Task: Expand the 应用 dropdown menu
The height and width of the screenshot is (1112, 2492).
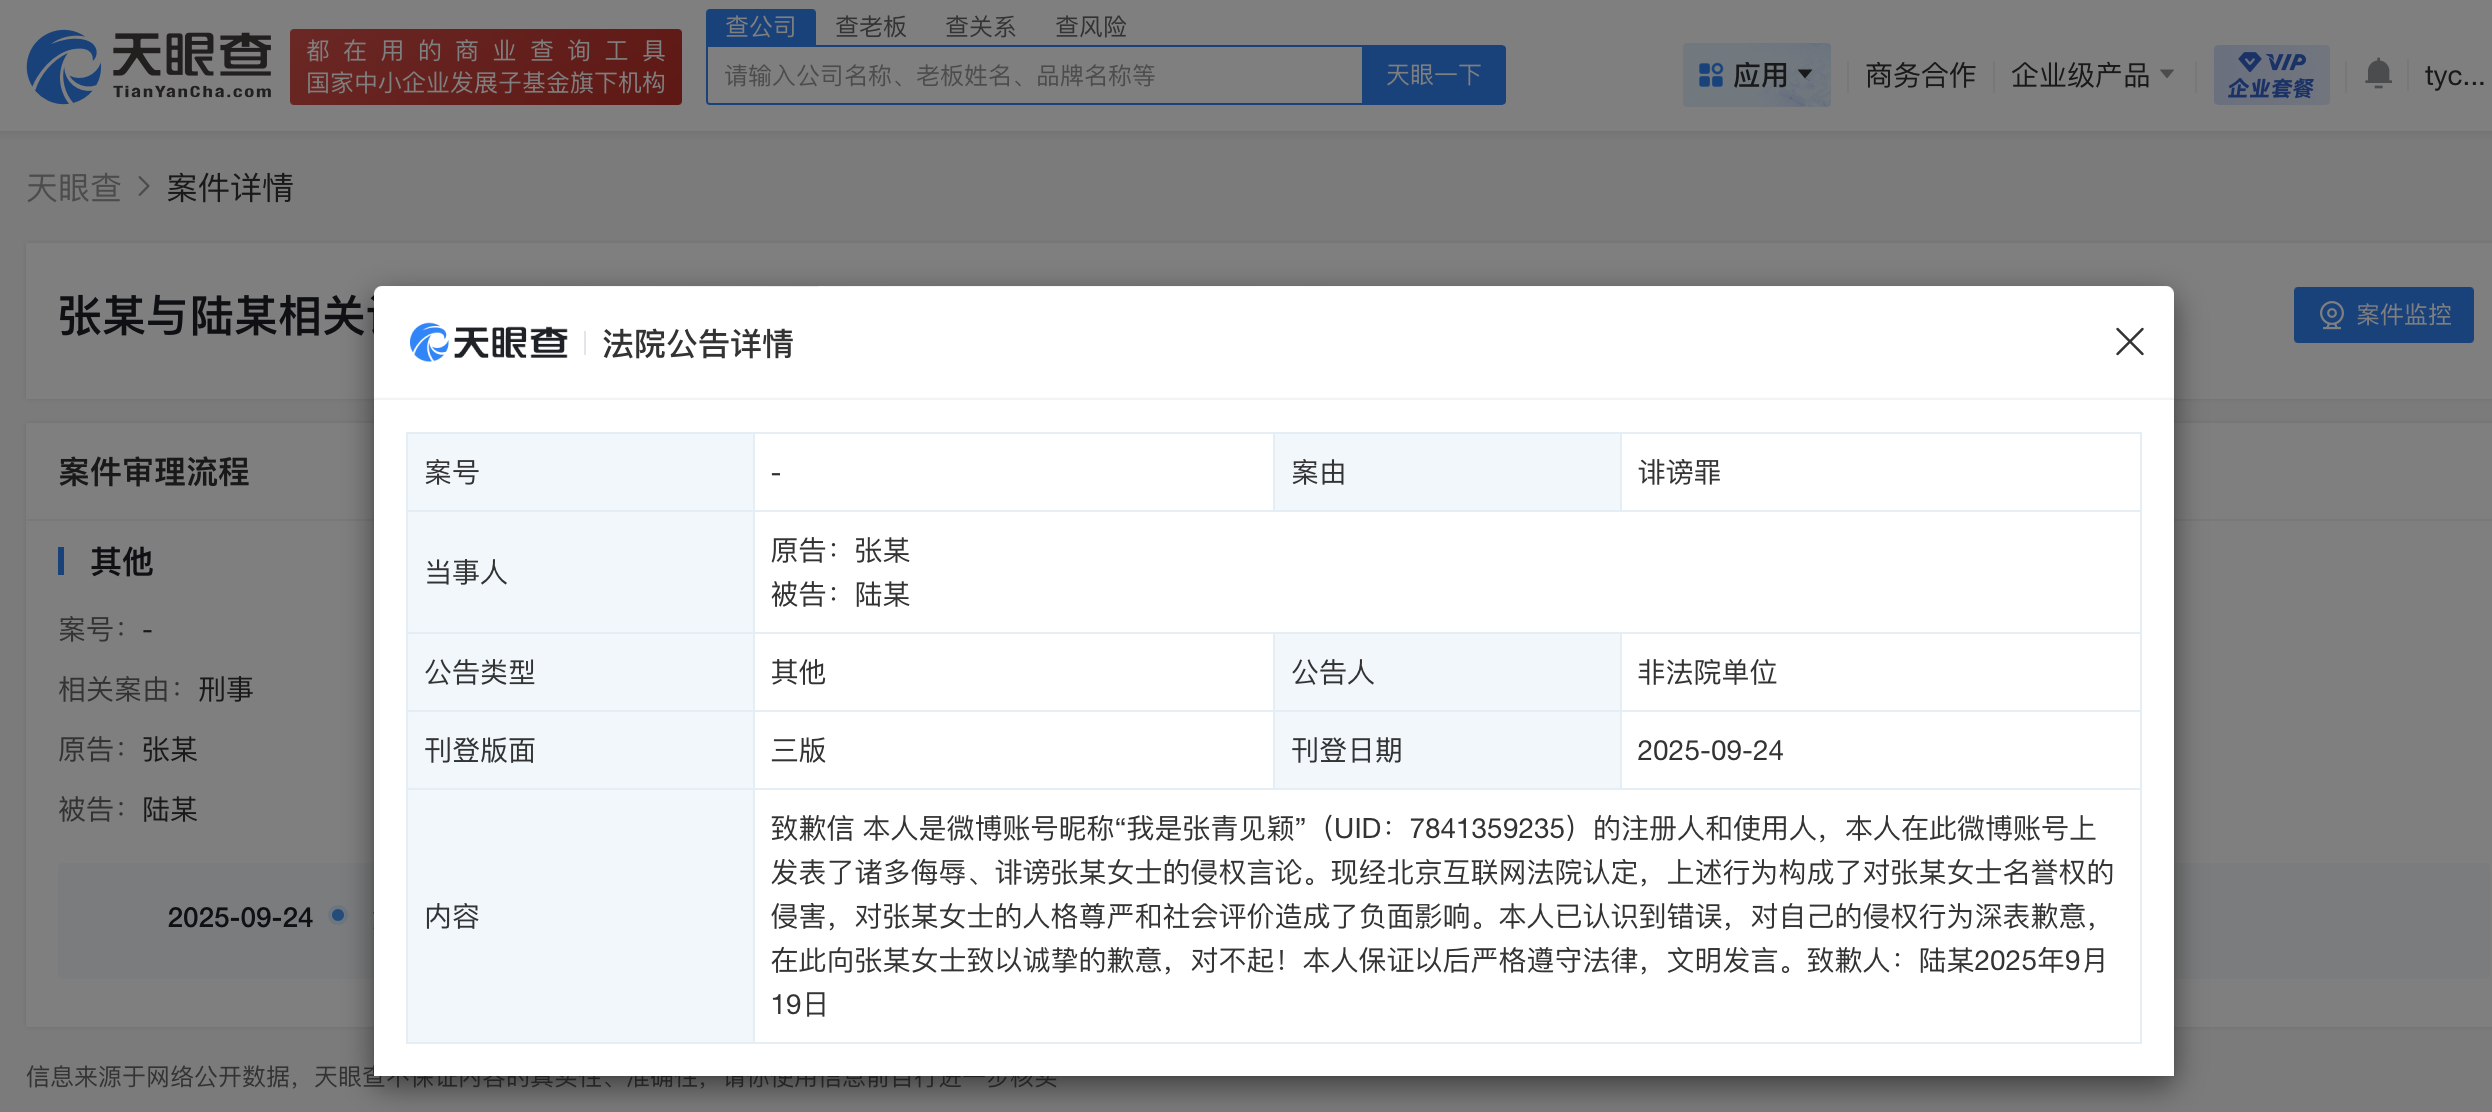Action: tap(1805, 74)
